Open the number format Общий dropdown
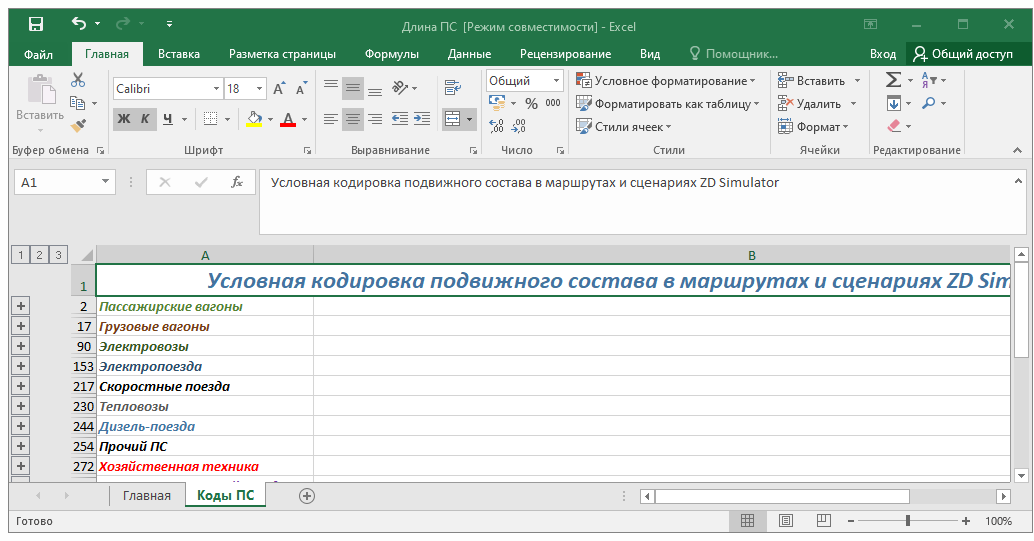1034x541 pixels. click(557, 80)
